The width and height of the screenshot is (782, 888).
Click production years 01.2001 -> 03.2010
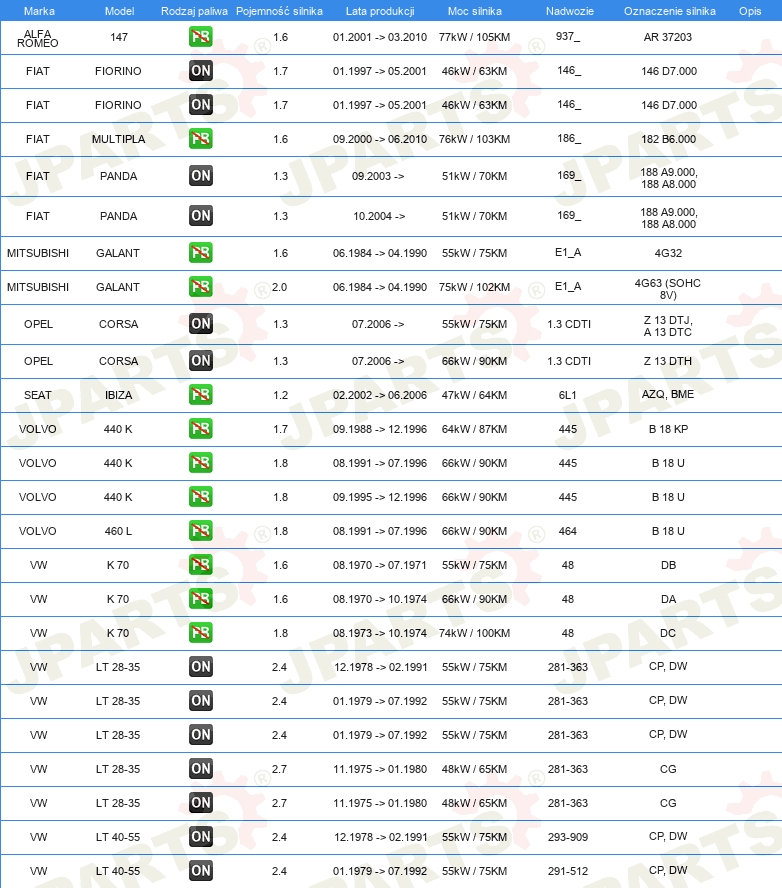(380, 37)
